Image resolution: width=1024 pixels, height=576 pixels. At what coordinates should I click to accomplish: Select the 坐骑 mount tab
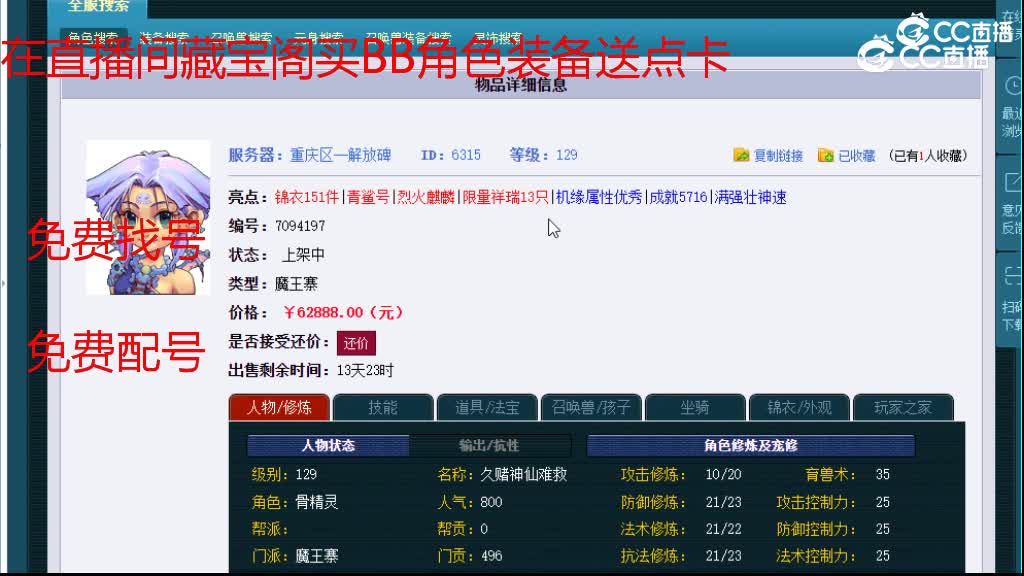coord(696,407)
